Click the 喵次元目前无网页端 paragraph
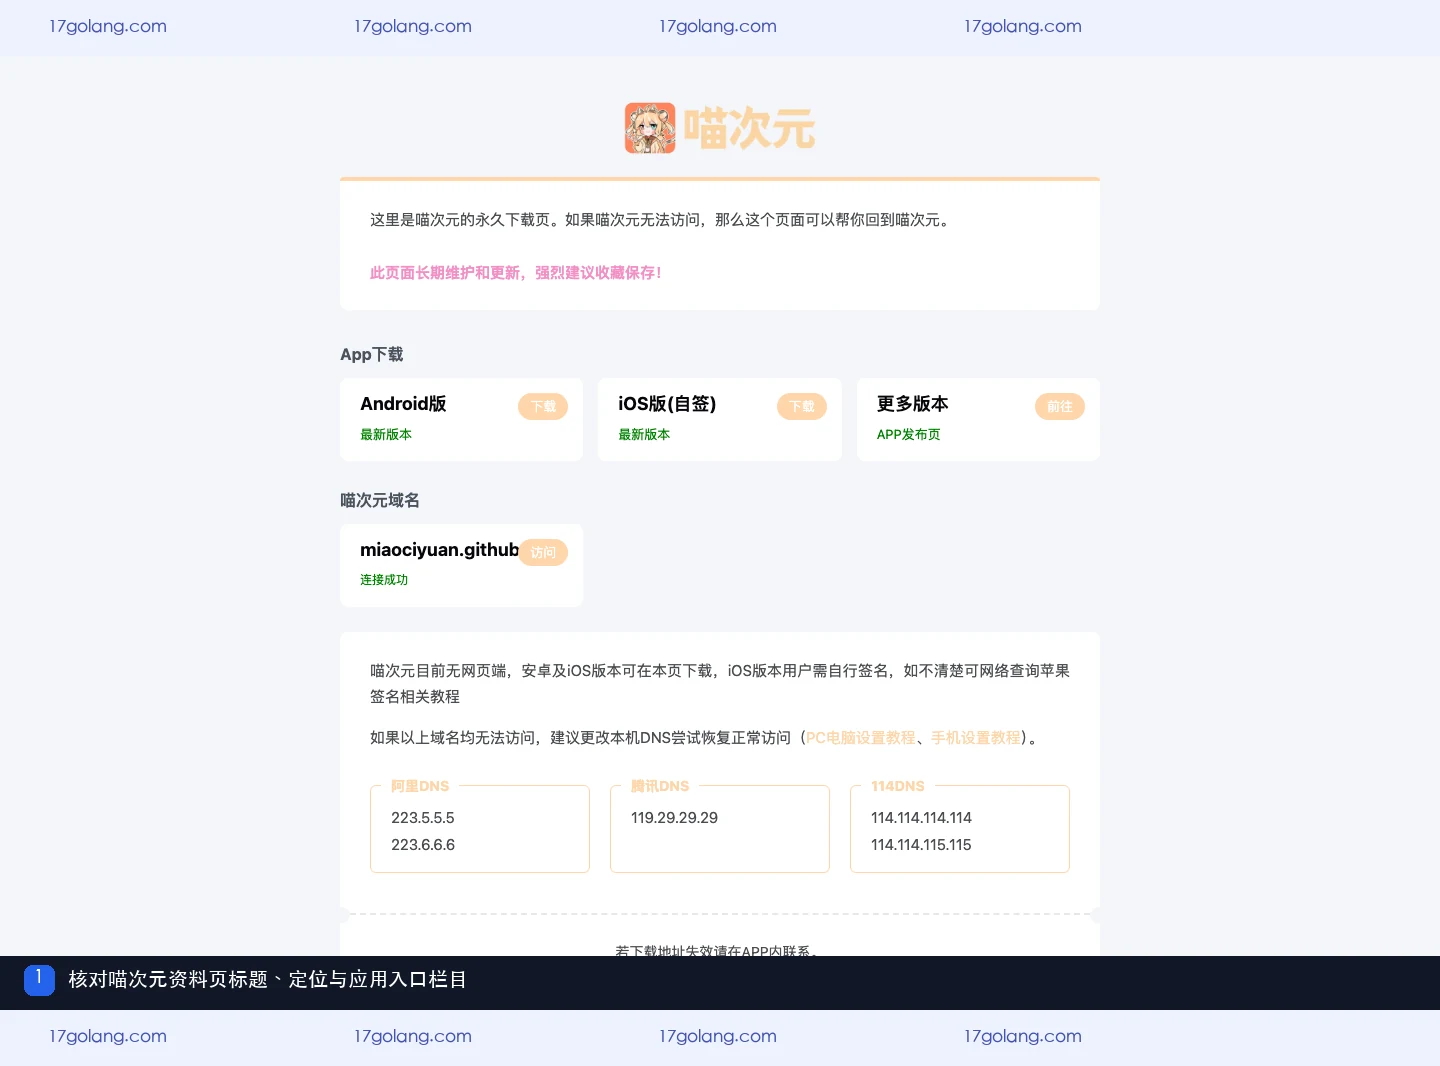Viewport: 1440px width, 1066px height. [720, 684]
